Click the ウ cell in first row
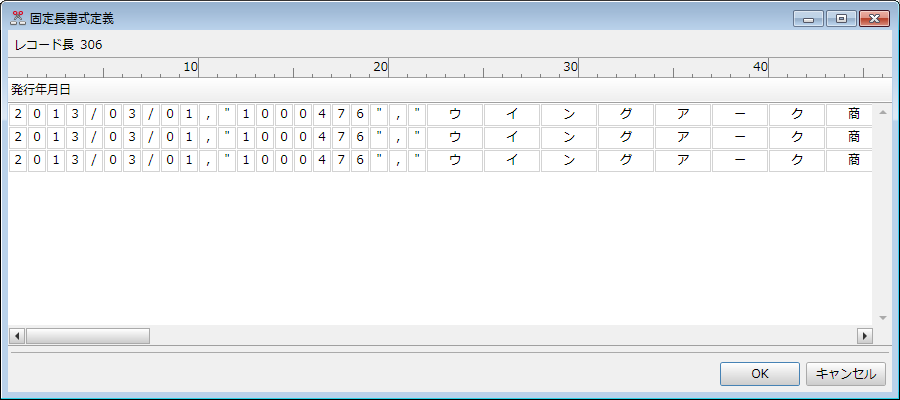The image size is (900, 400). point(455,114)
